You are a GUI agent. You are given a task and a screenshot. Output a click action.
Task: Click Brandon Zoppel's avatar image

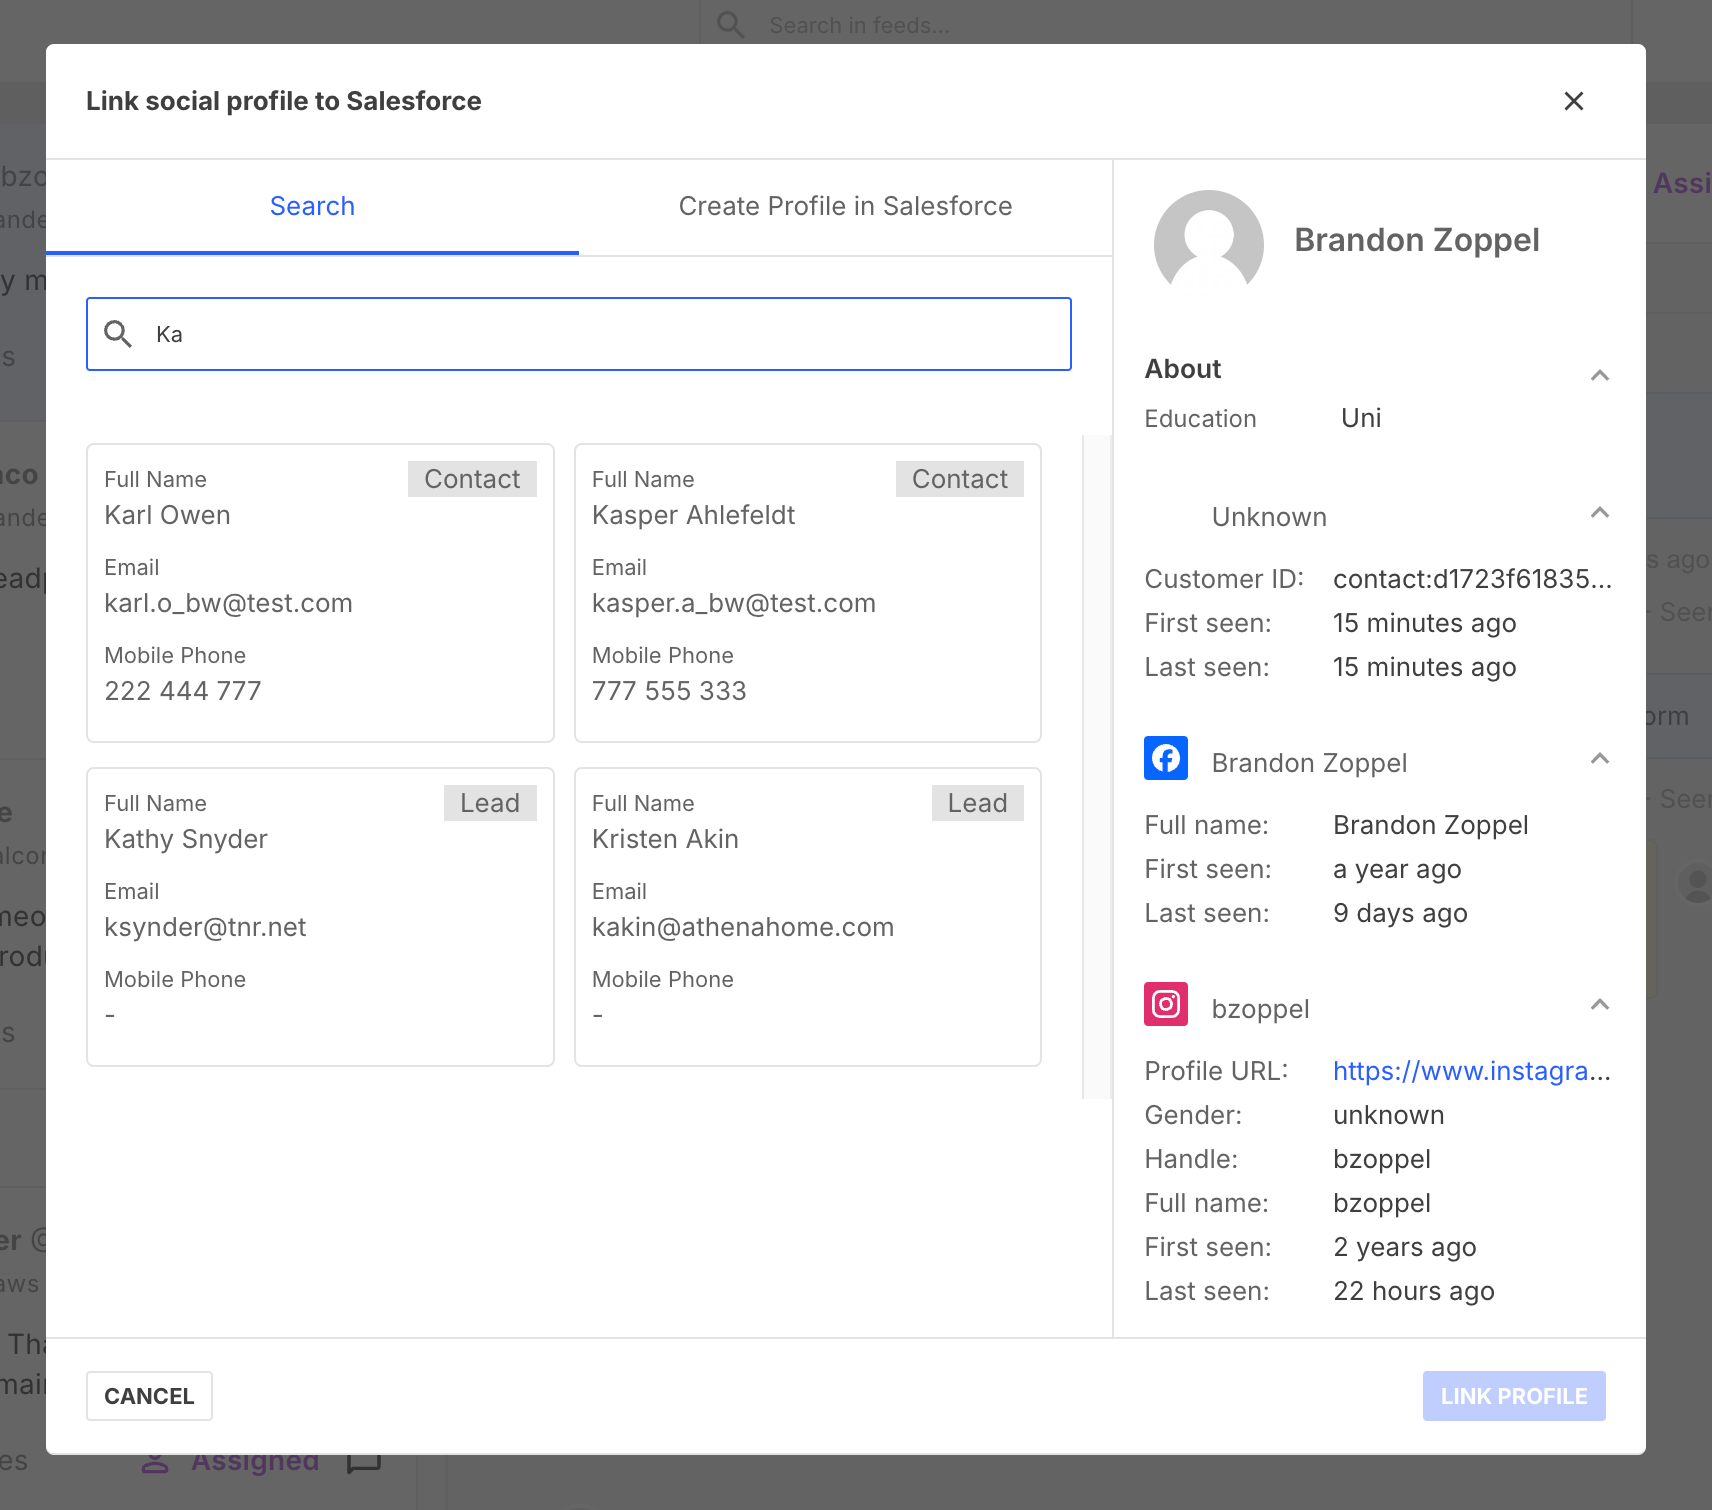coord(1208,244)
